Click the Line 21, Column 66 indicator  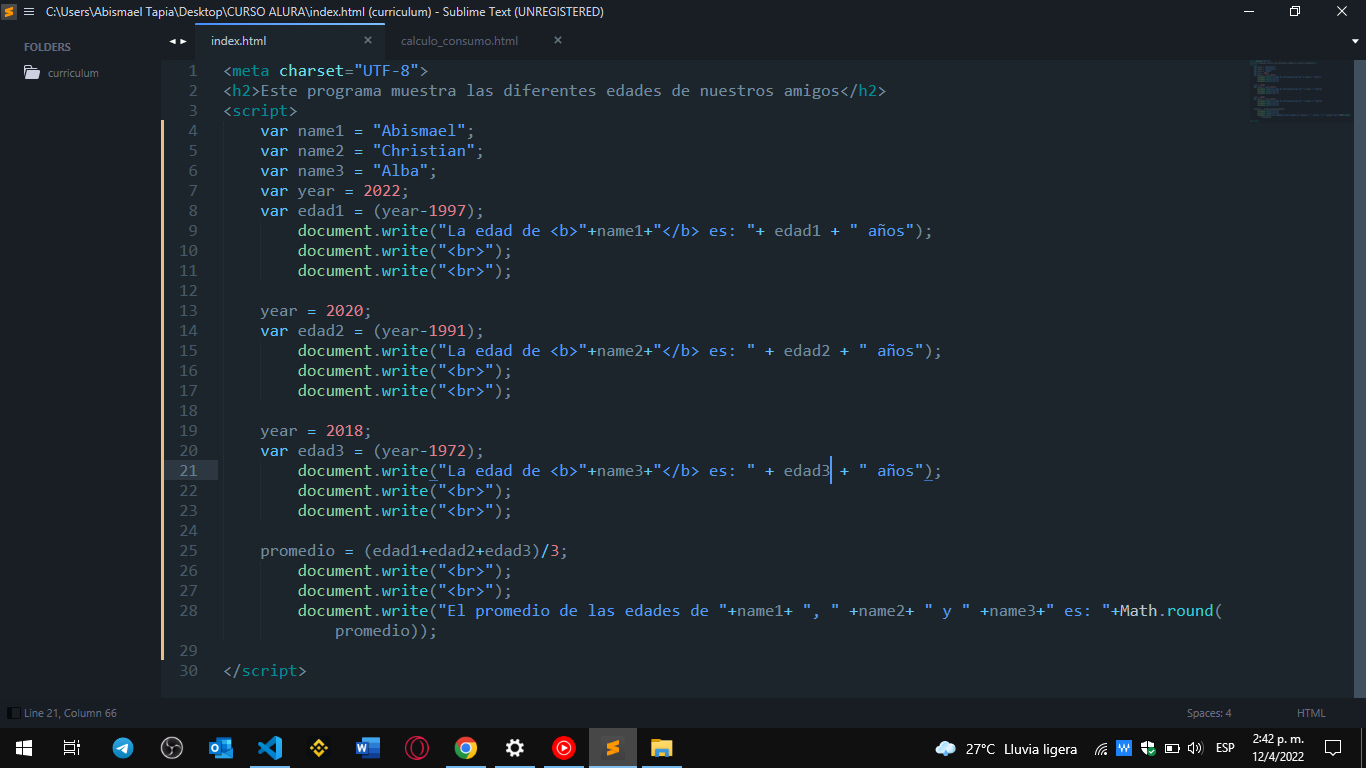[x=70, y=713]
